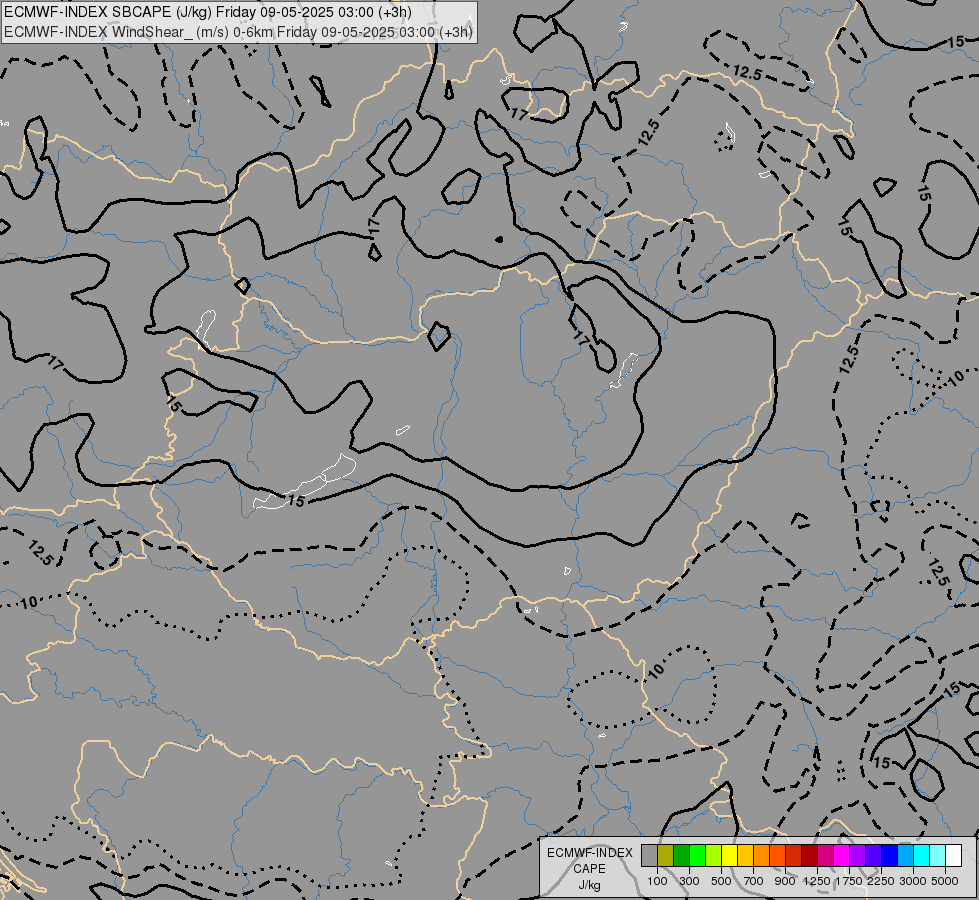The width and height of the screenshot is (979, 900).
Task: Click the 2250 tick label on the scale
Action: (881, 881)
